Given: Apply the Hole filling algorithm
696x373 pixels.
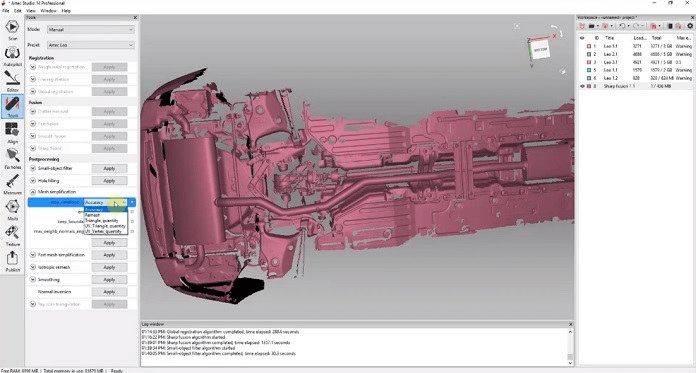Looking at the screenshot, I should pos(109,181).
